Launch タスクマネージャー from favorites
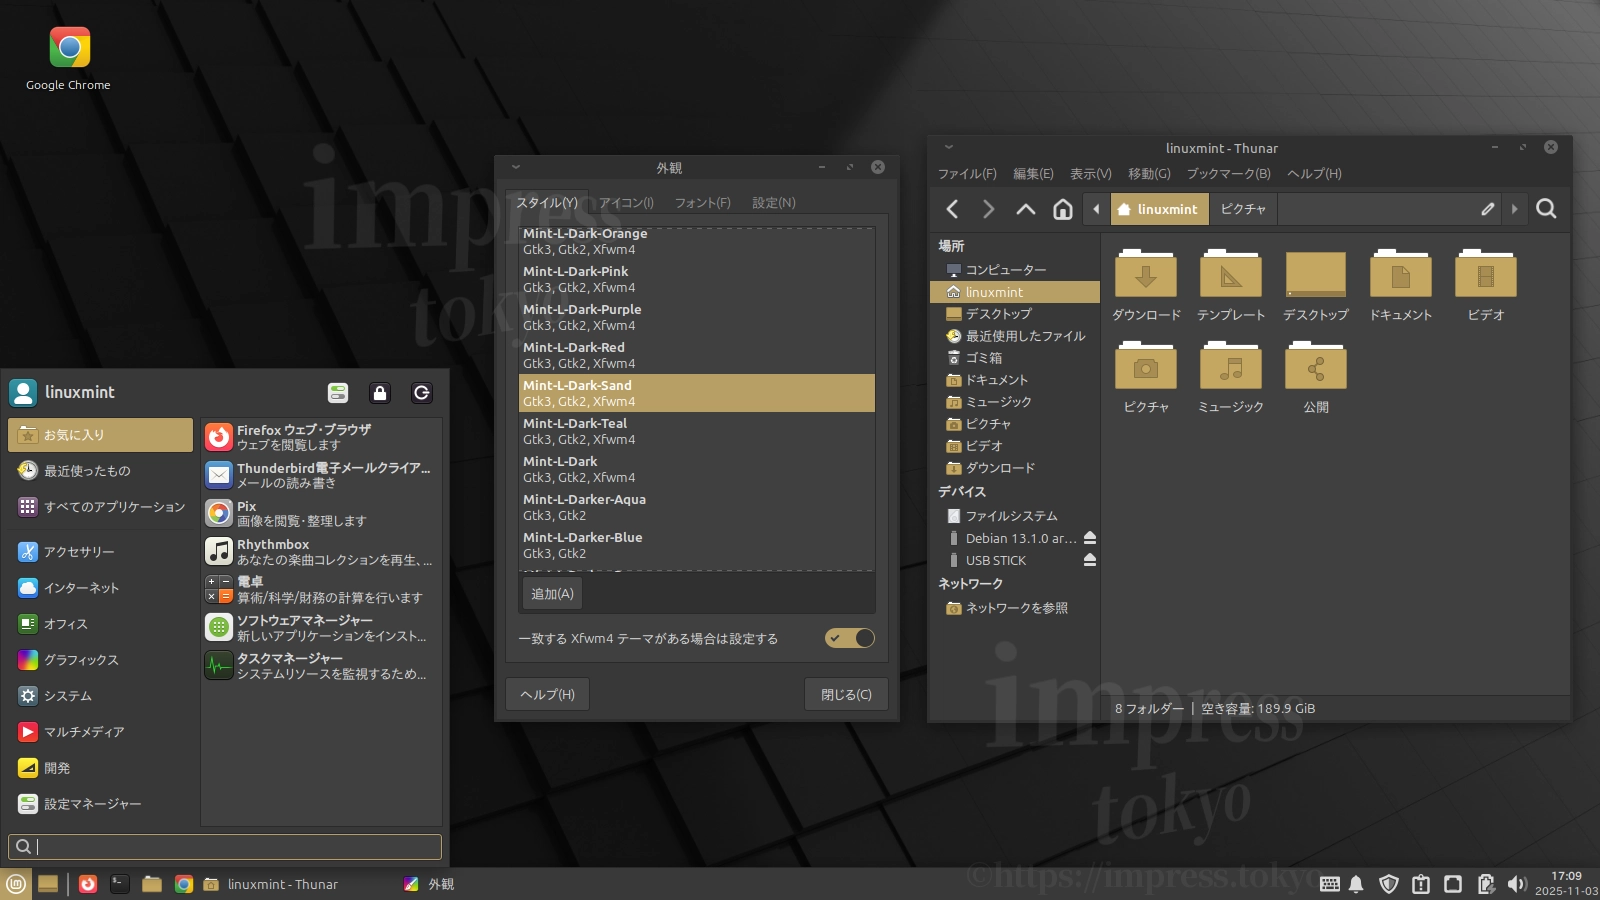 321,665
